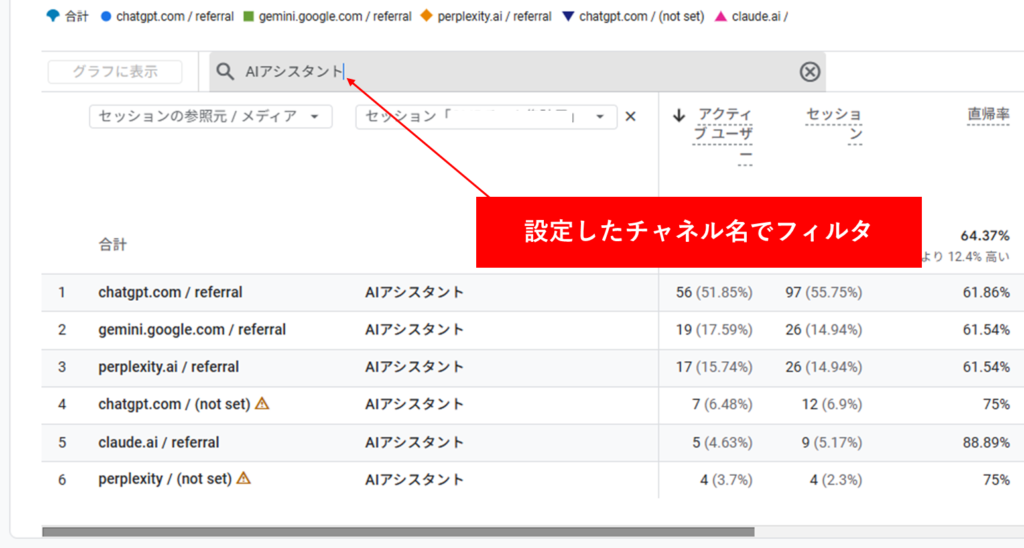Image resolution: width=1024 pixels, height=548 pixels.
Task: Click the search magnifier icon
Action: [226, 72]
